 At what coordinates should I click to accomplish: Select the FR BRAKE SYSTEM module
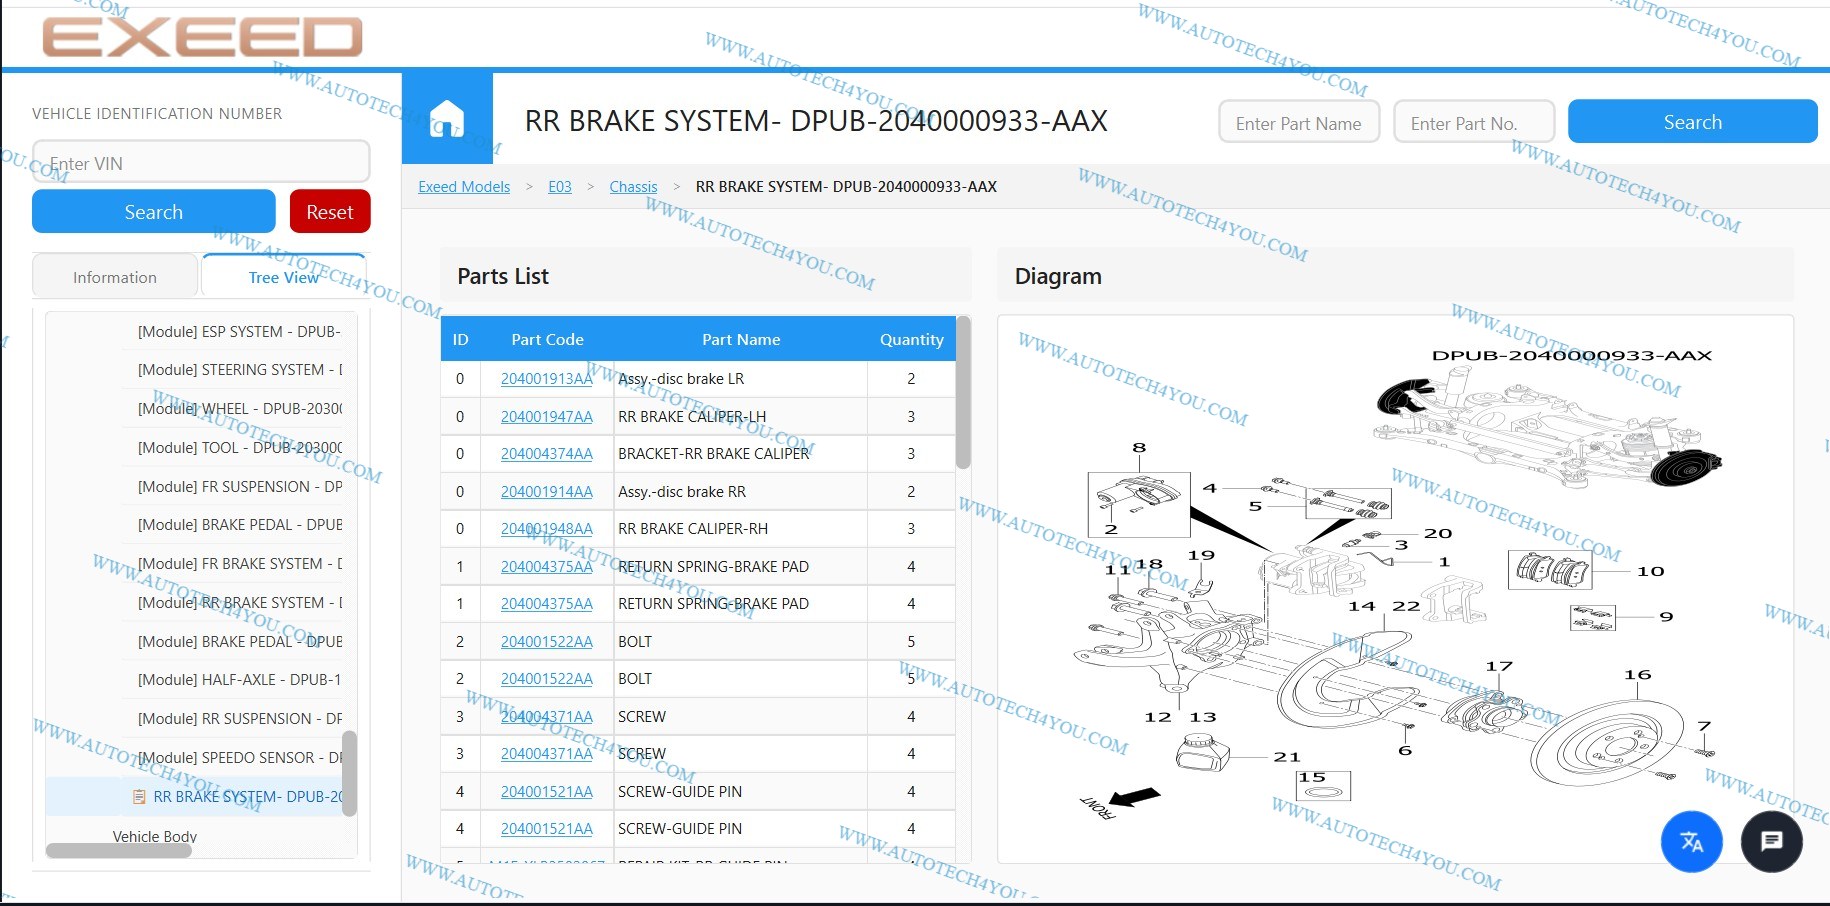tap(240, 564)
